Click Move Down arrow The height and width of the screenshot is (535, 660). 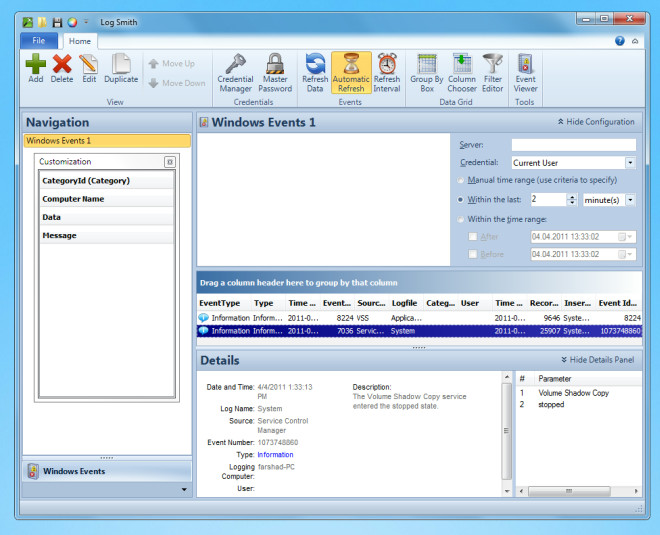pos(177,83)
